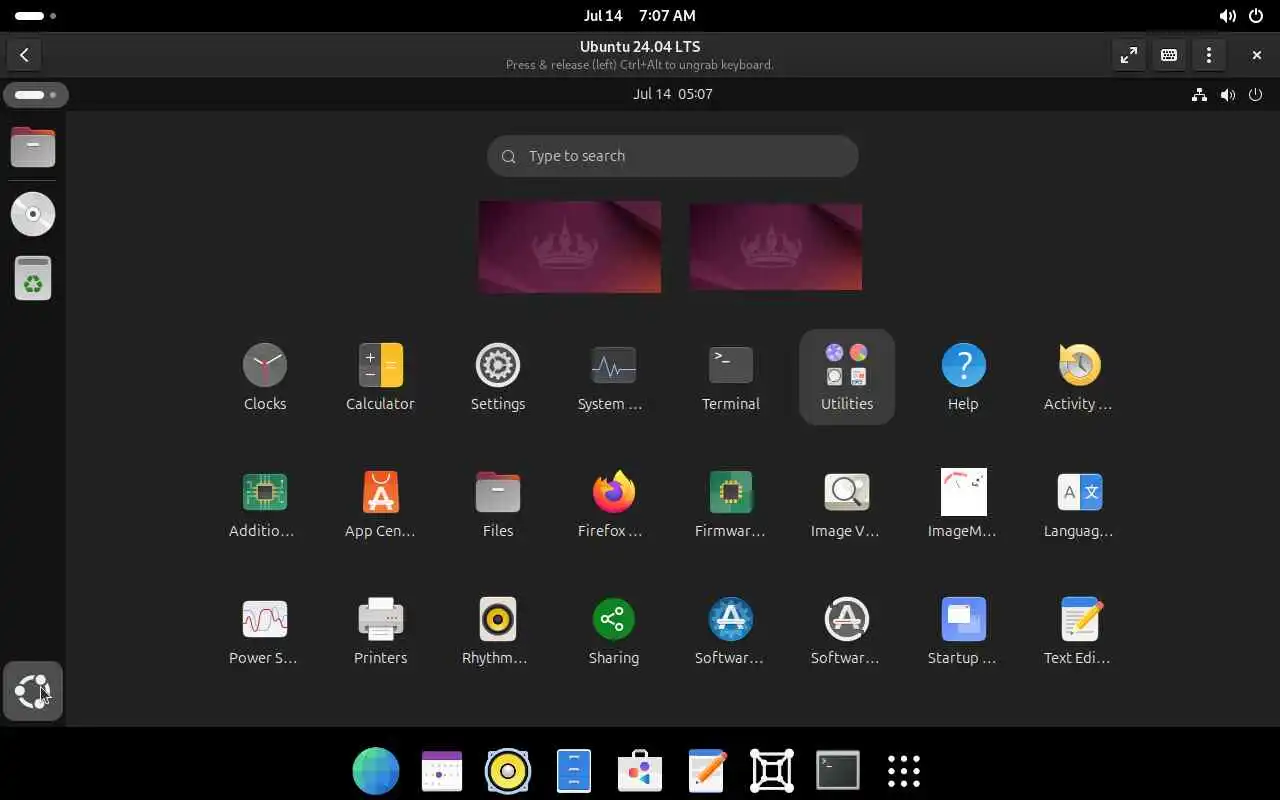
Task: Open the viewer three-dot menu
Action: pyautogui.click(x=1209, y=55)
